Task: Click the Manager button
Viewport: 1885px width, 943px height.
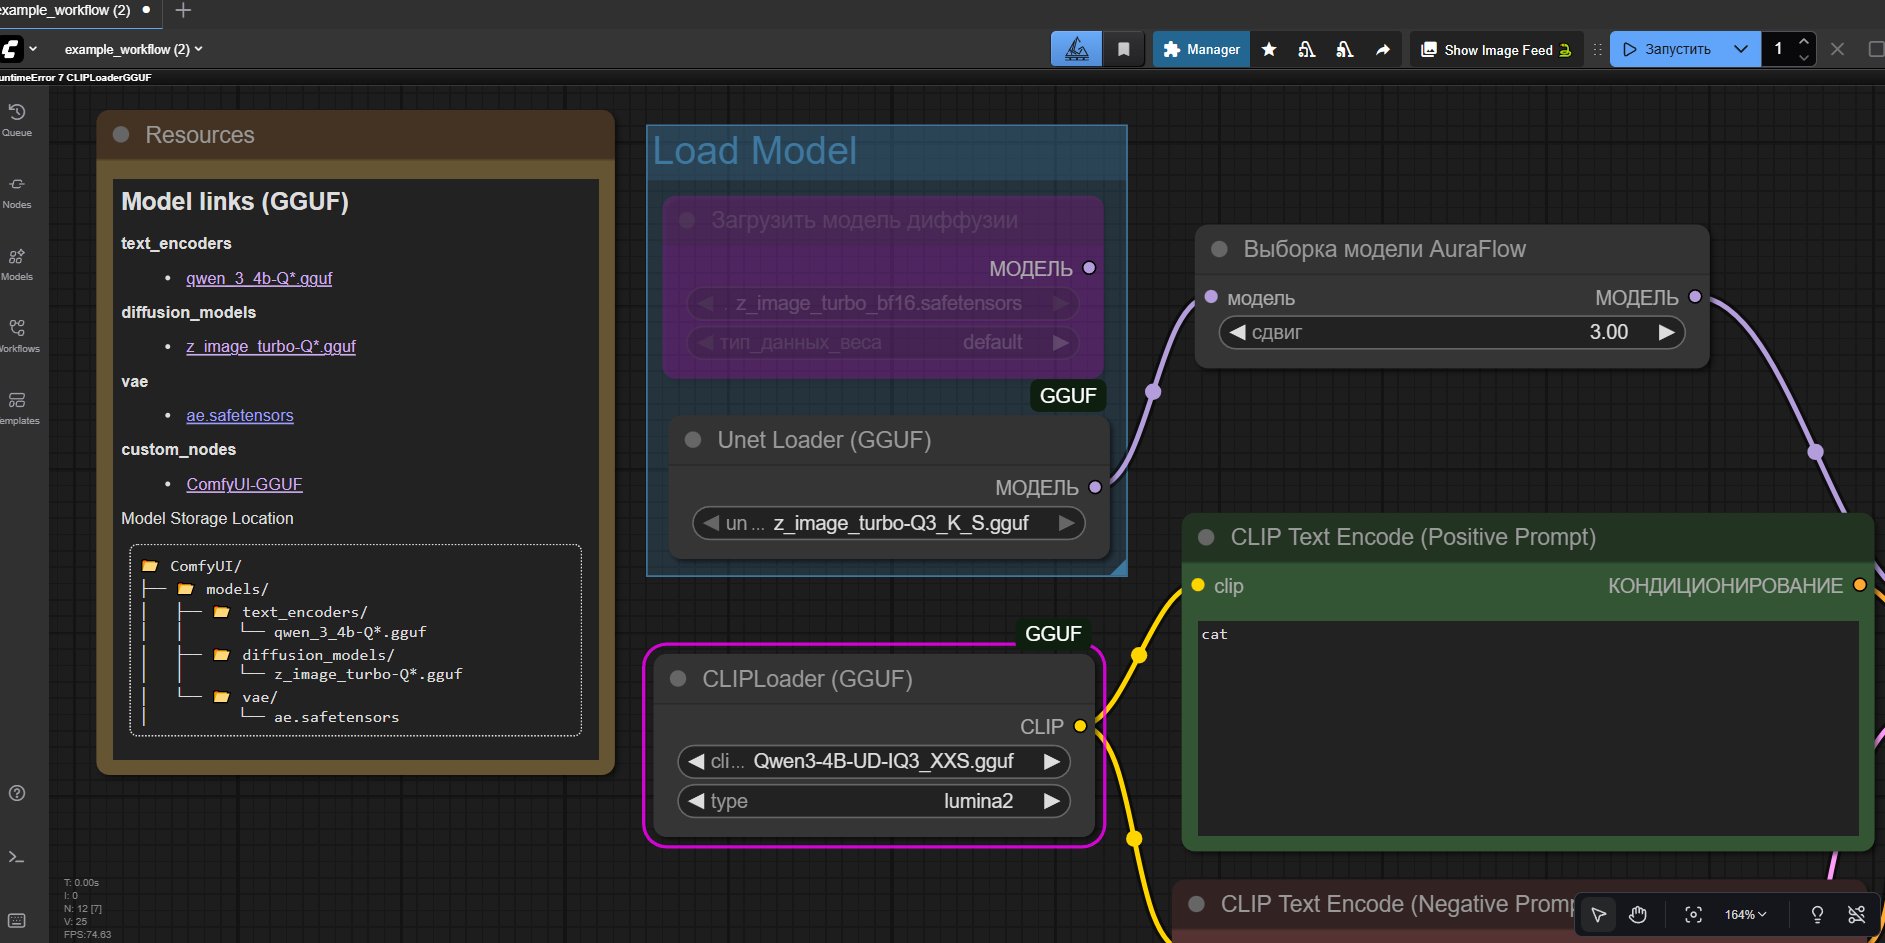Action: click(x=1201, y=49)
